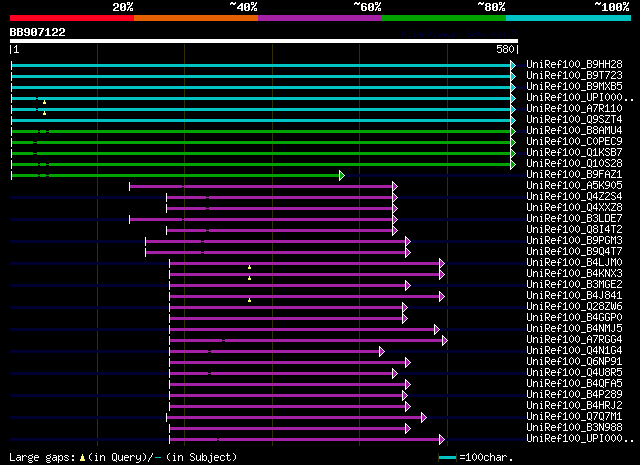Click arrowhead ending the UniRef100_Q4N1G4 alignment
The image size is (640, 465).
point(382,352)
